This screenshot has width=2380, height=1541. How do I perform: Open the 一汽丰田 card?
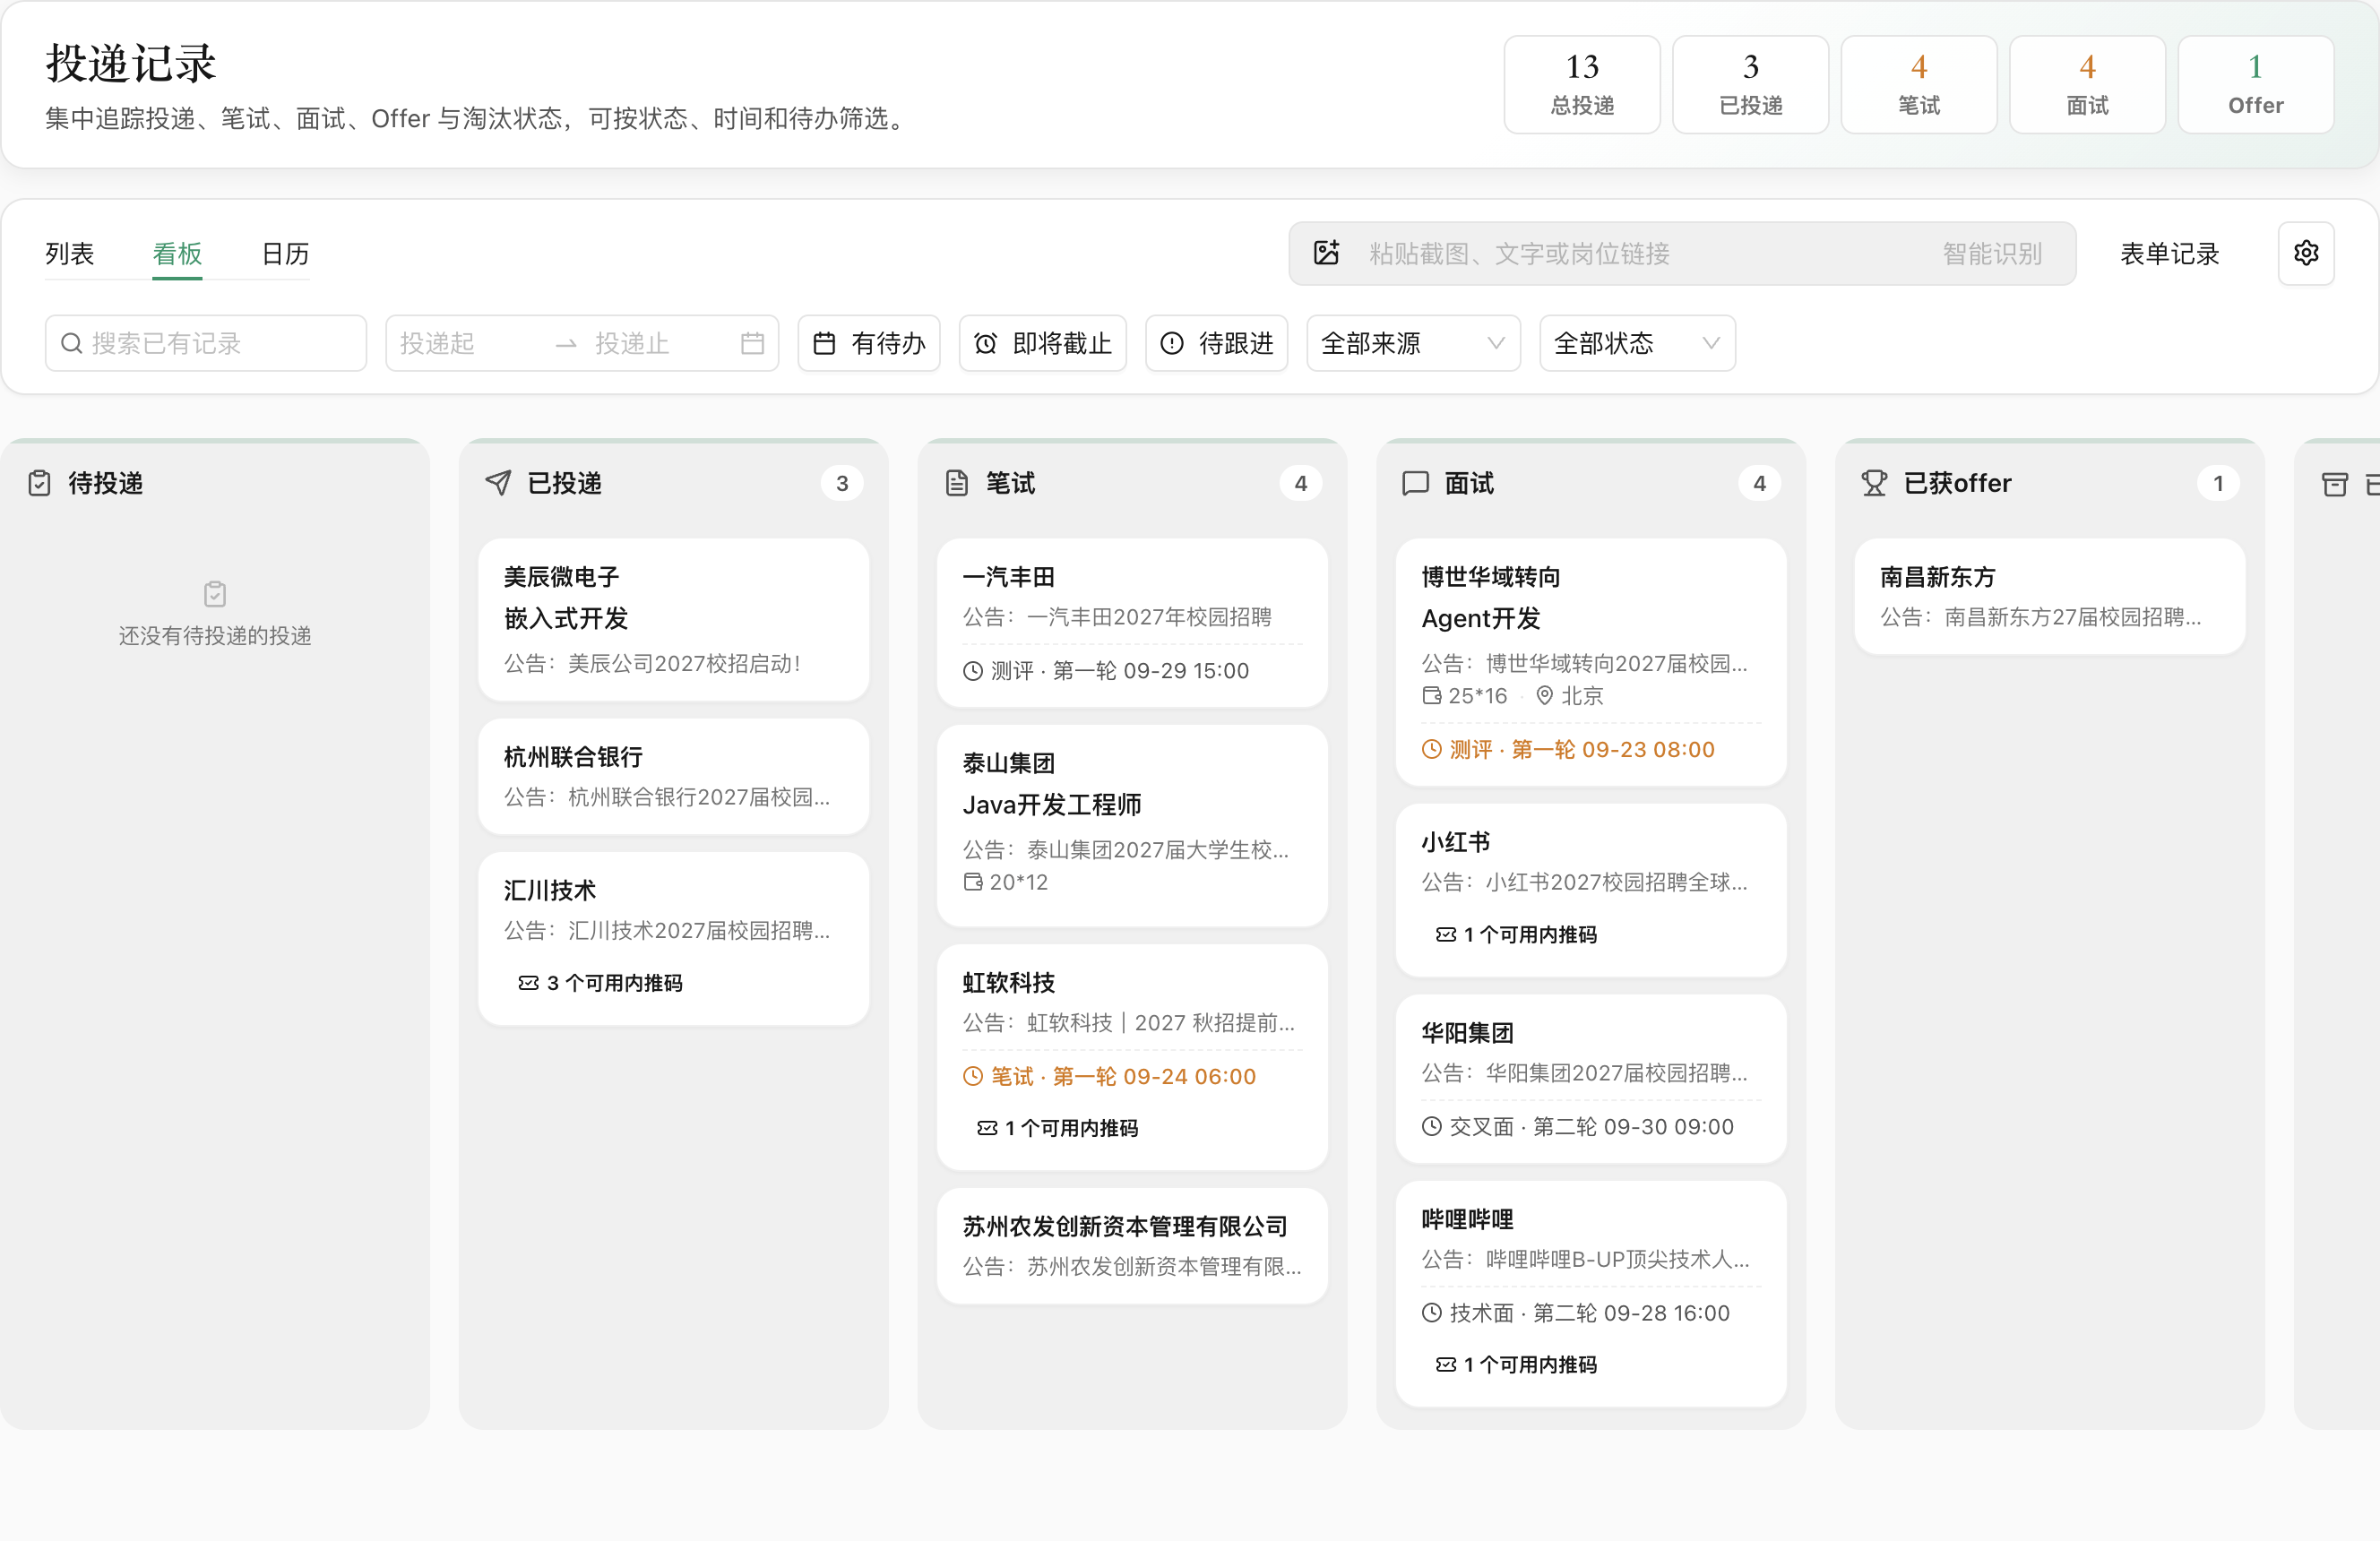tap(1132, 623)
